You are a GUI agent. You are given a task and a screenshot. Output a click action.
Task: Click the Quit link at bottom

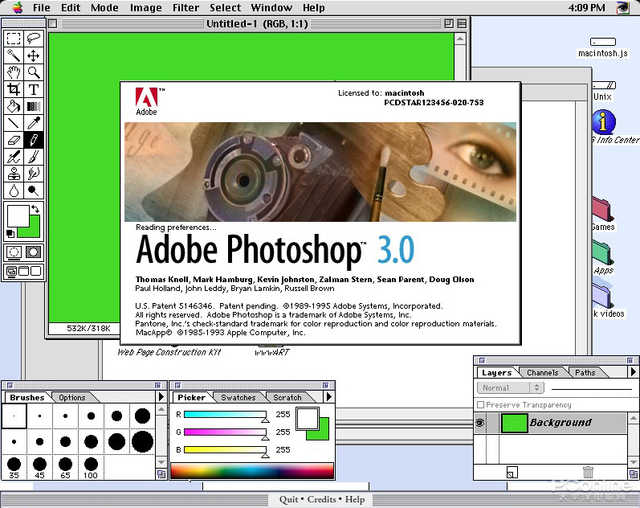click(289, 499)
